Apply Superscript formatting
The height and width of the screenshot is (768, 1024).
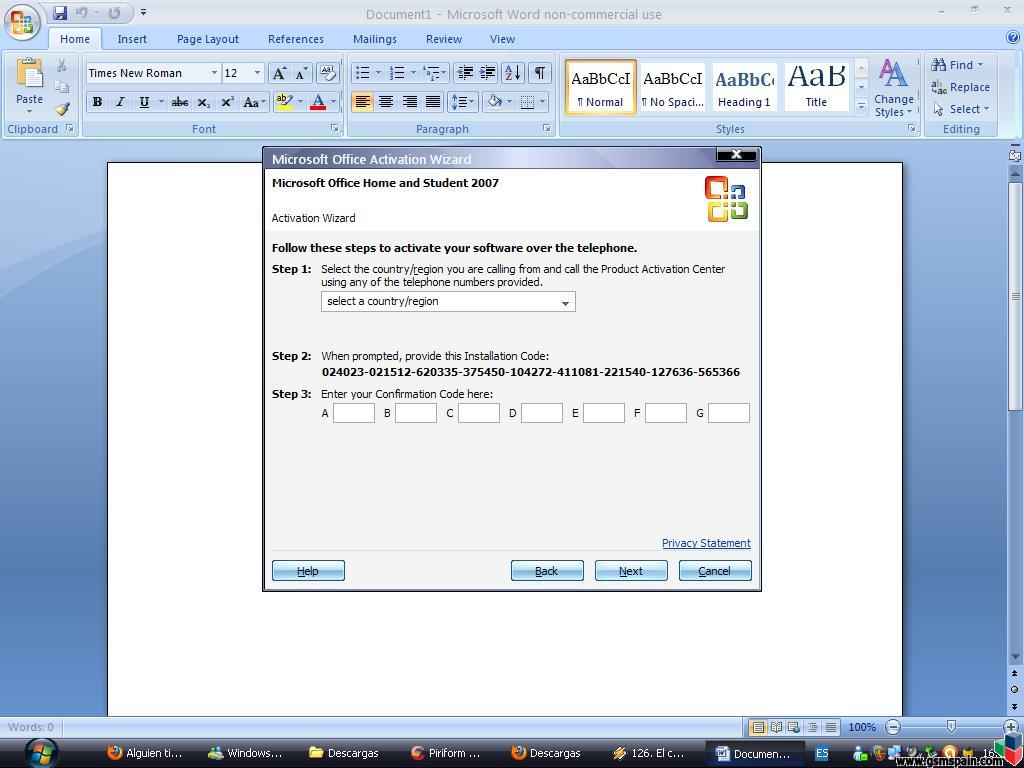coord(227,102)
